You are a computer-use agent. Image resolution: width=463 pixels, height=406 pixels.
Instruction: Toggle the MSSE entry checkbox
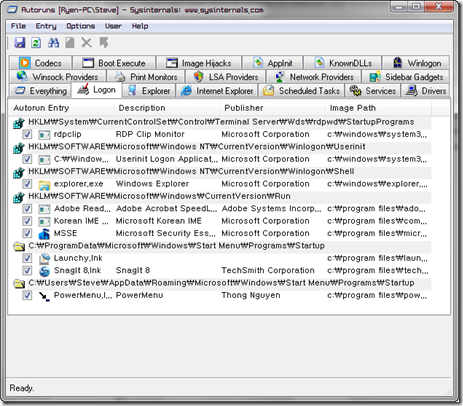click(27, 233)
